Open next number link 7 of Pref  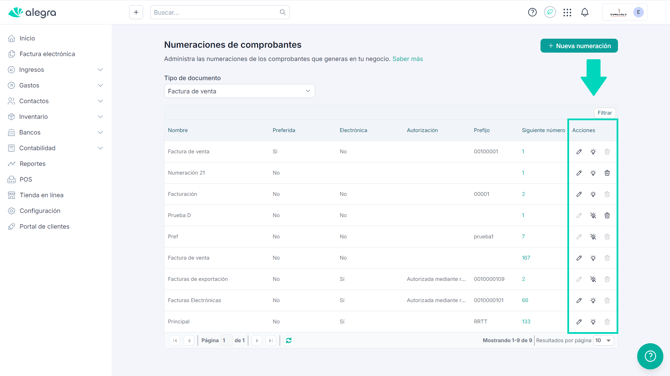[523, 237]
